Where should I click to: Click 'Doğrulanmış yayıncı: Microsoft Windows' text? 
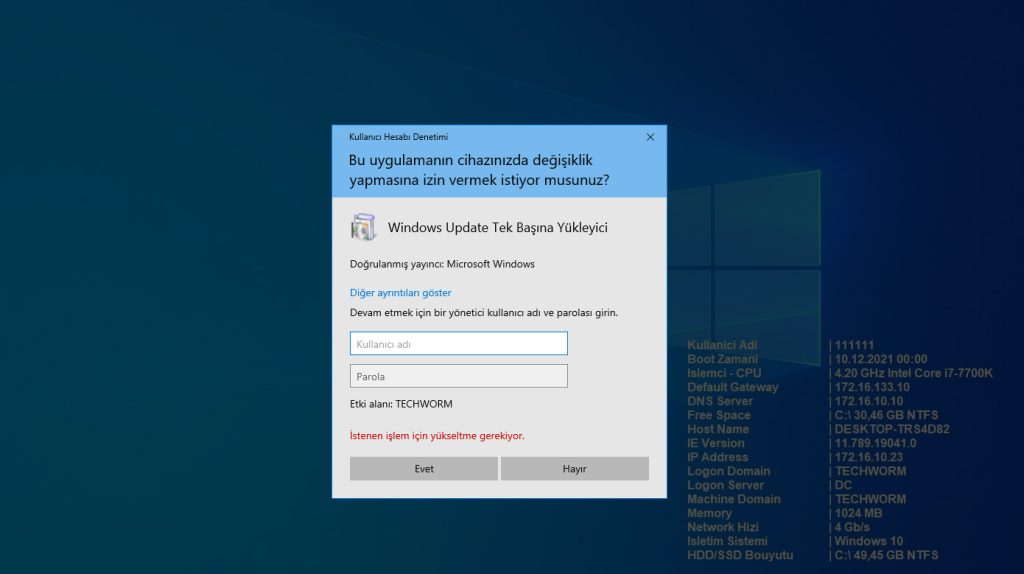pos(442,264)
